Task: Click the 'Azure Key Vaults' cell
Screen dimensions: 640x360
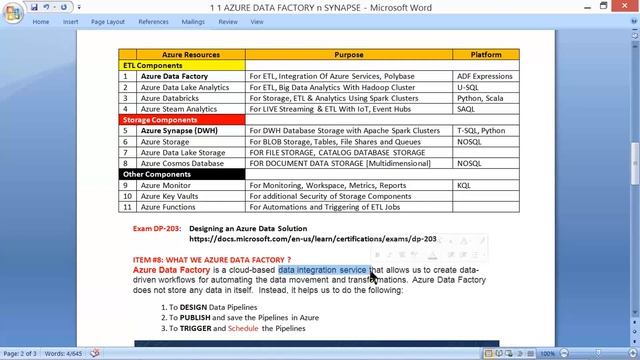Action: tap(191, 196)
